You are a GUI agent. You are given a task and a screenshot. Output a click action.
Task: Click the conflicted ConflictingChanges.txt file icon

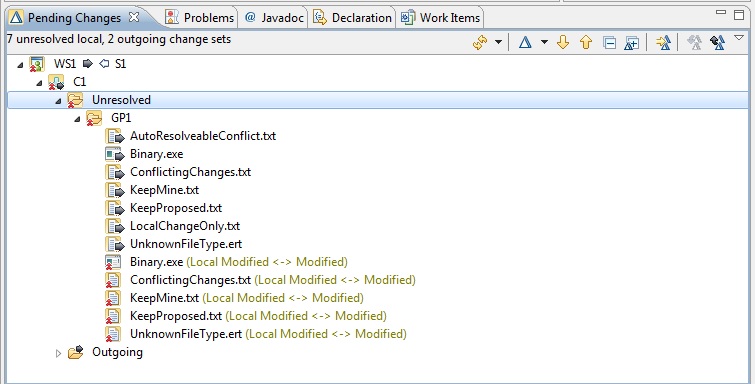(113, 280)
